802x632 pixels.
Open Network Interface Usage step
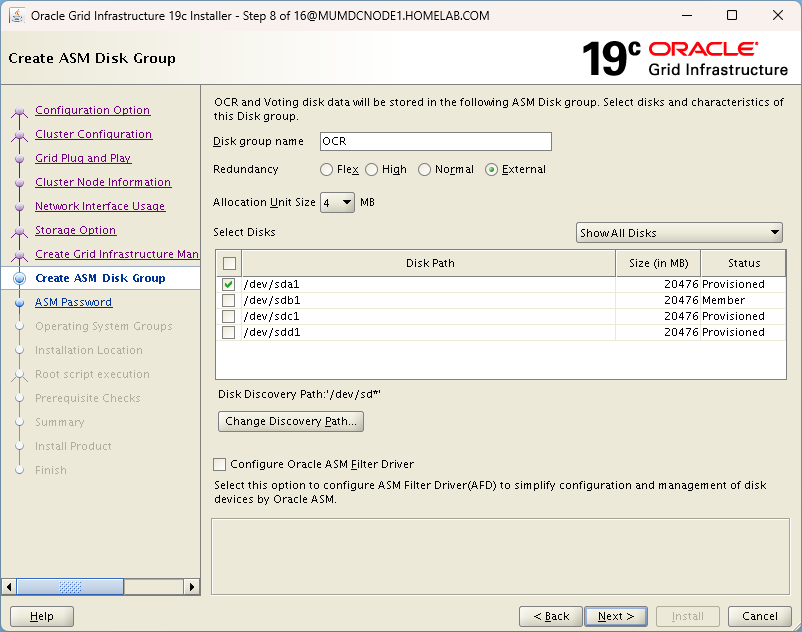100,206
